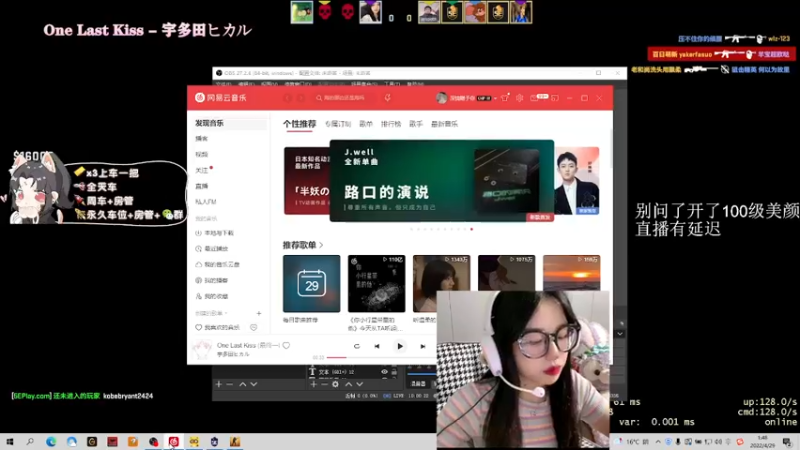Open OBS source properties gear
800x450 pixels.
tap(335, 384)
